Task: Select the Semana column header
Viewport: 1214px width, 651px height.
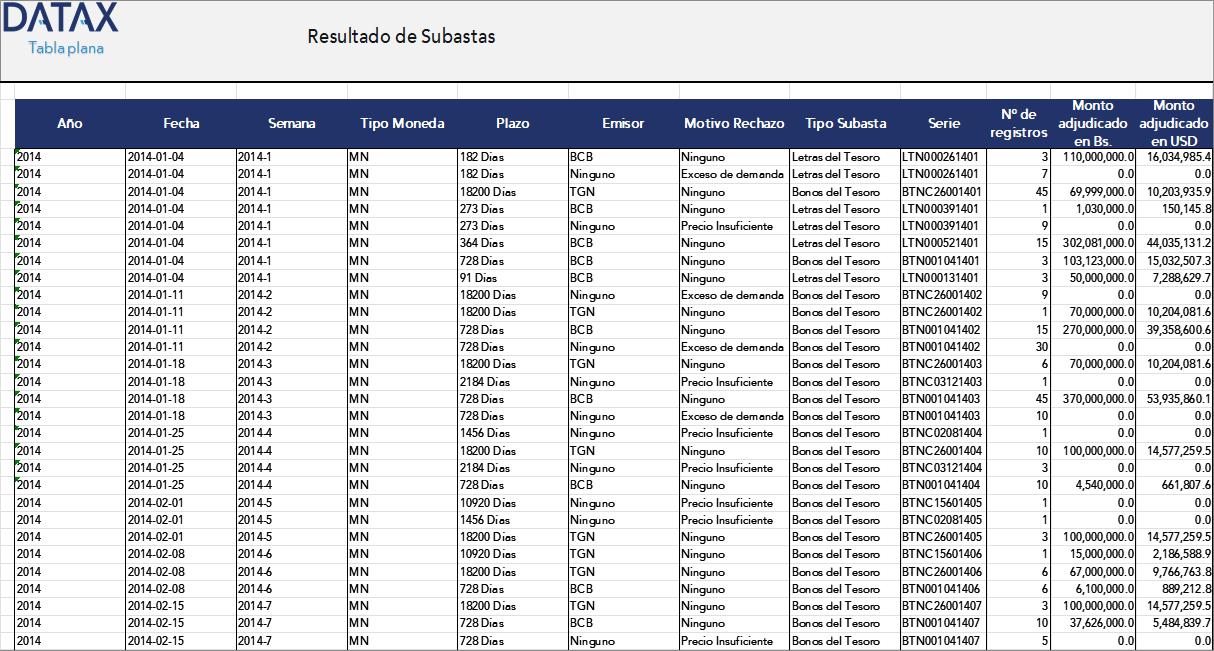Action: (292, 124)
